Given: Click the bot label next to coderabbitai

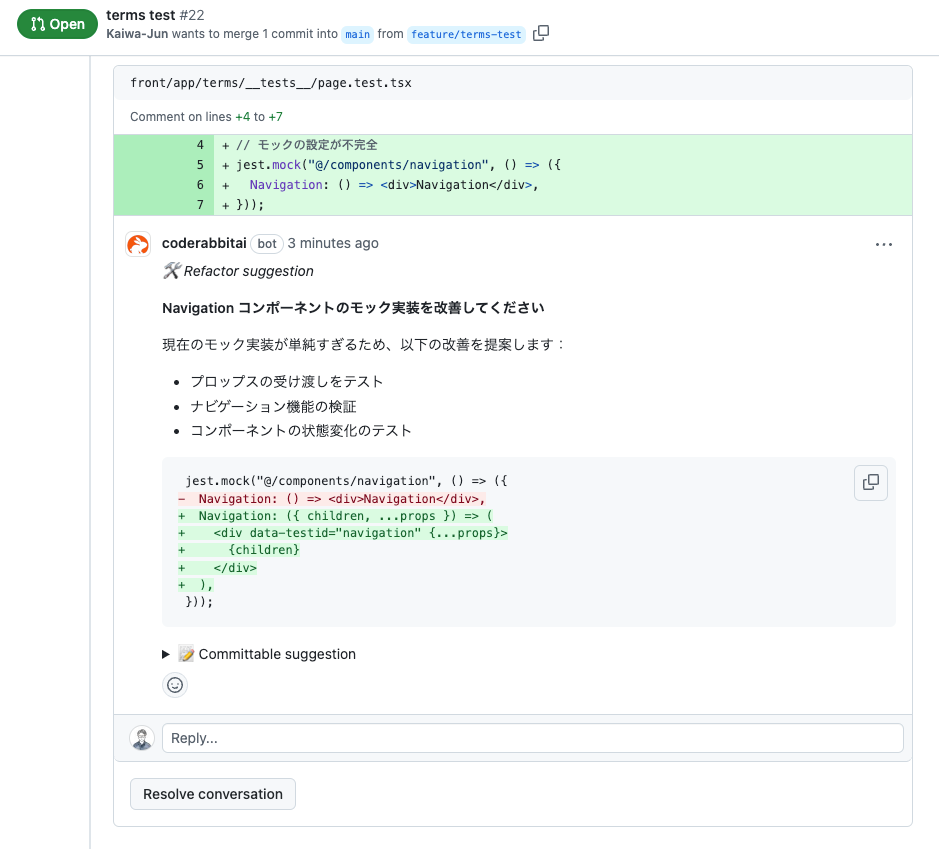Looking at the screenshot, I should [x=266, y=243].
